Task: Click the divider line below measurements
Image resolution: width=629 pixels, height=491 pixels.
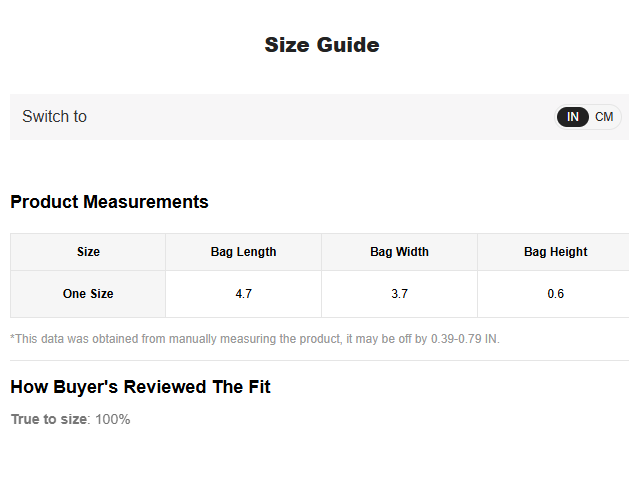Action: tap(319, 360)
